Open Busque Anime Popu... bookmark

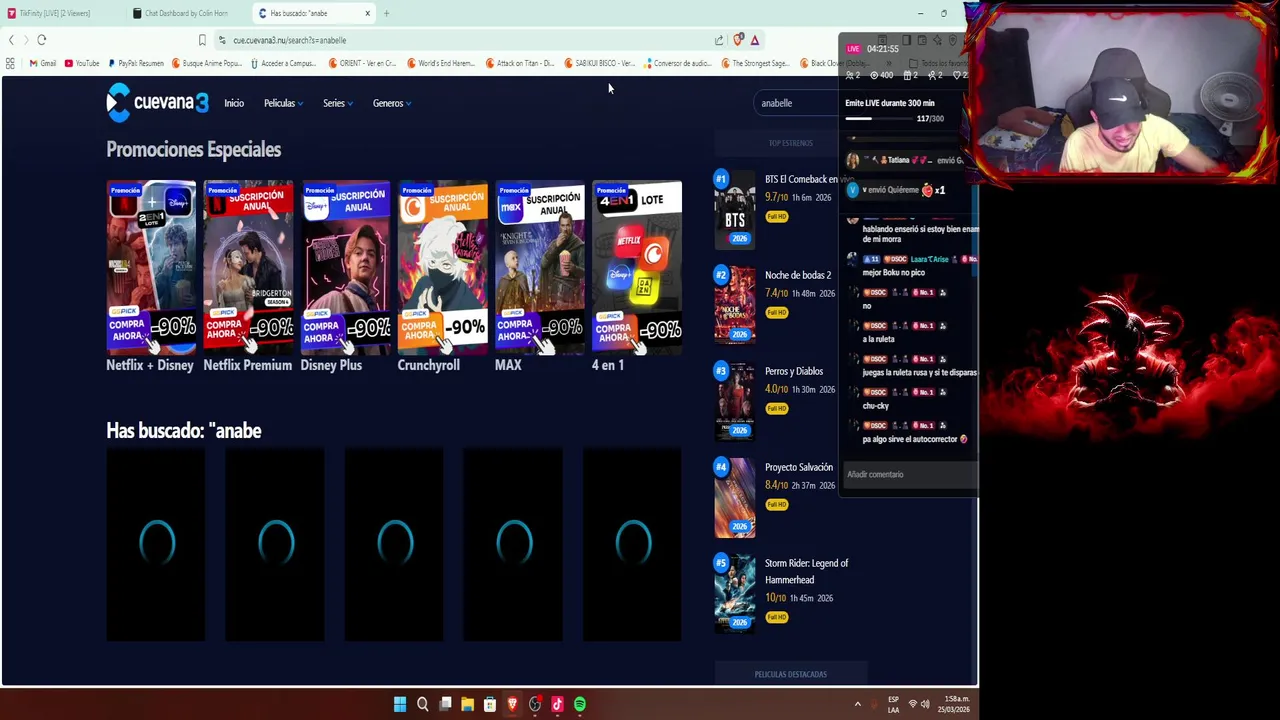pos(207,63)
